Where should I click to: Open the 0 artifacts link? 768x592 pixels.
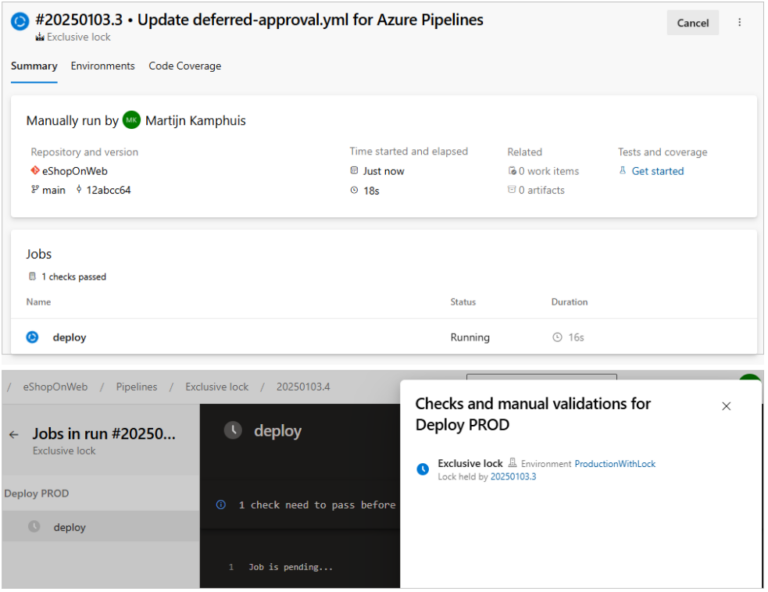(x=541, y=190)
